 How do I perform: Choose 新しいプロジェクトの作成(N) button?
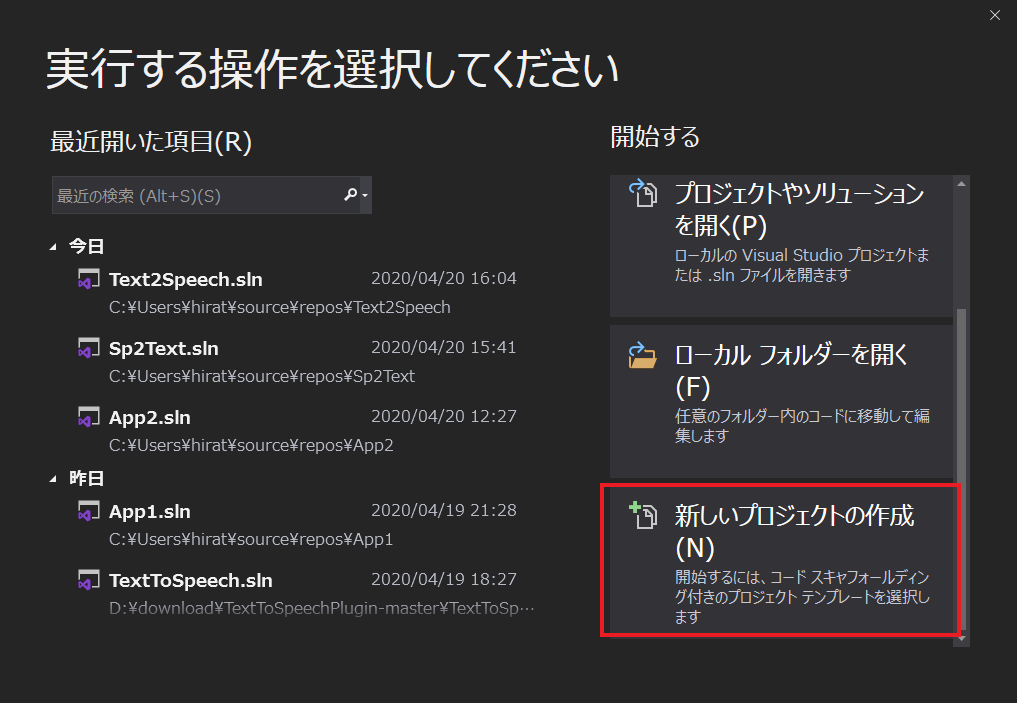[x=782, y=560]
